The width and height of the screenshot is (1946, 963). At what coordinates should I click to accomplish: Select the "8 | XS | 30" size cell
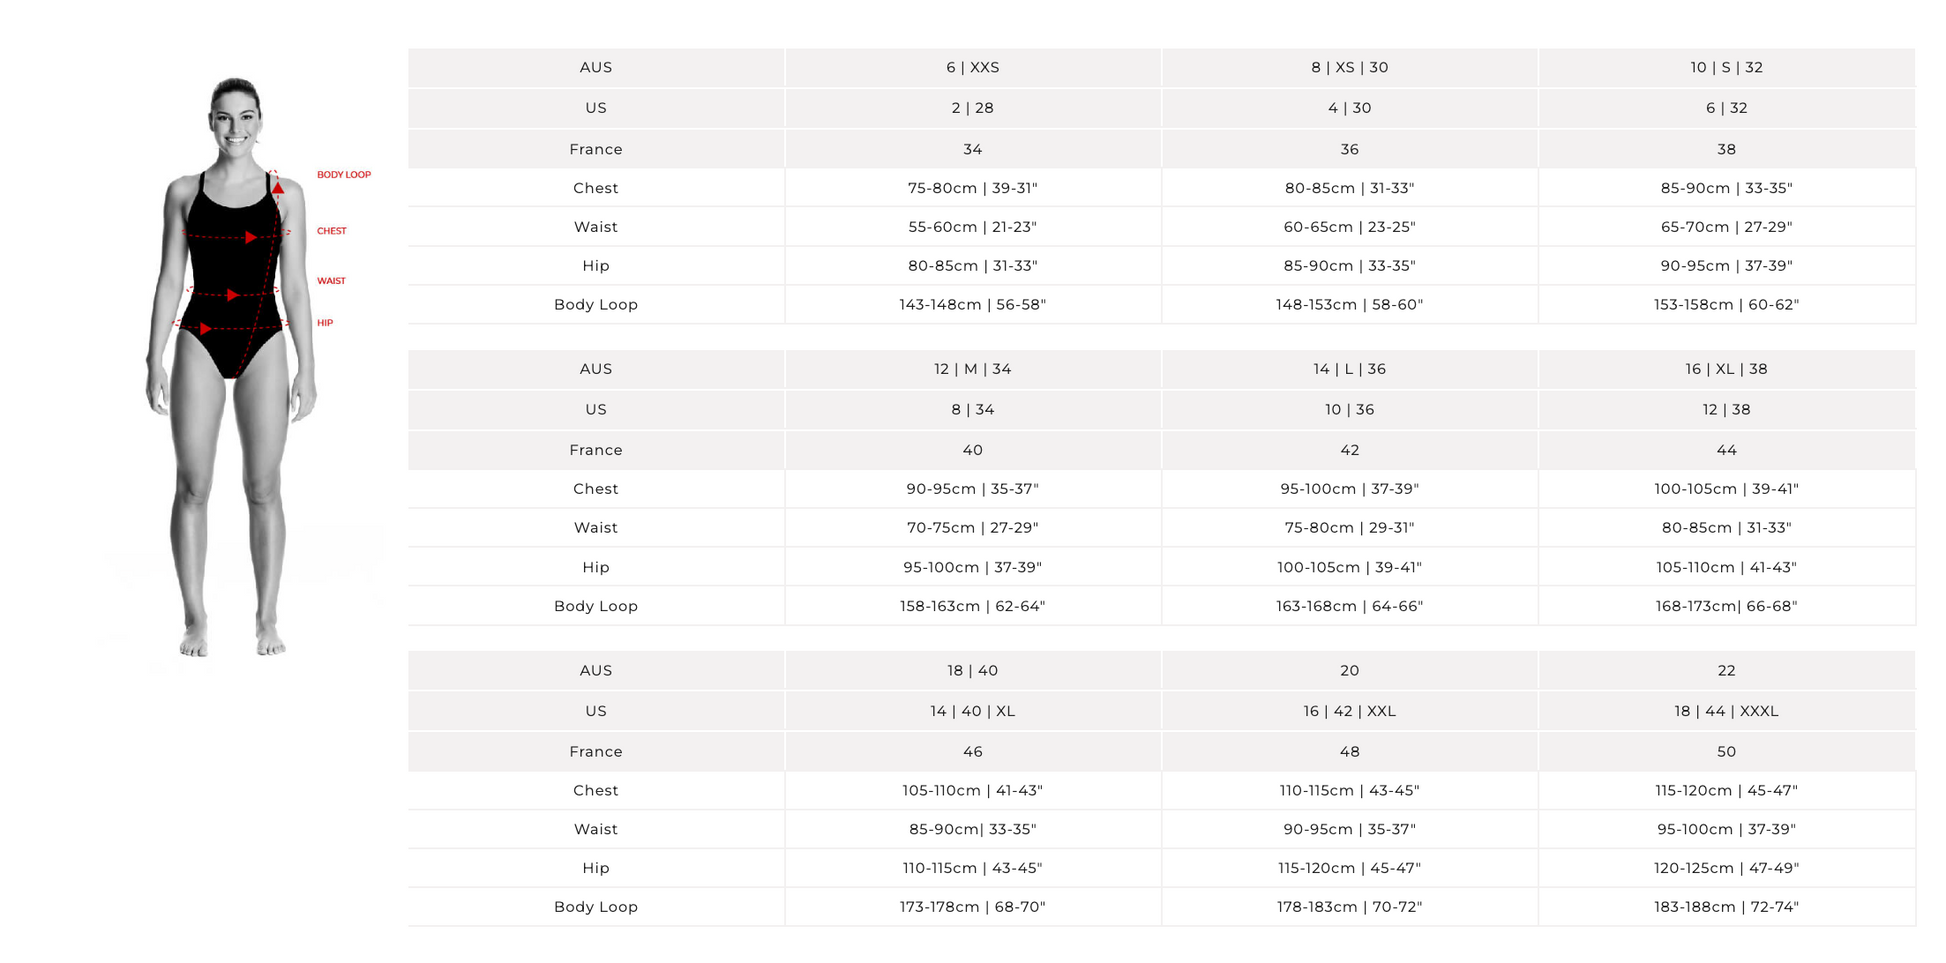click(1349, 68)
